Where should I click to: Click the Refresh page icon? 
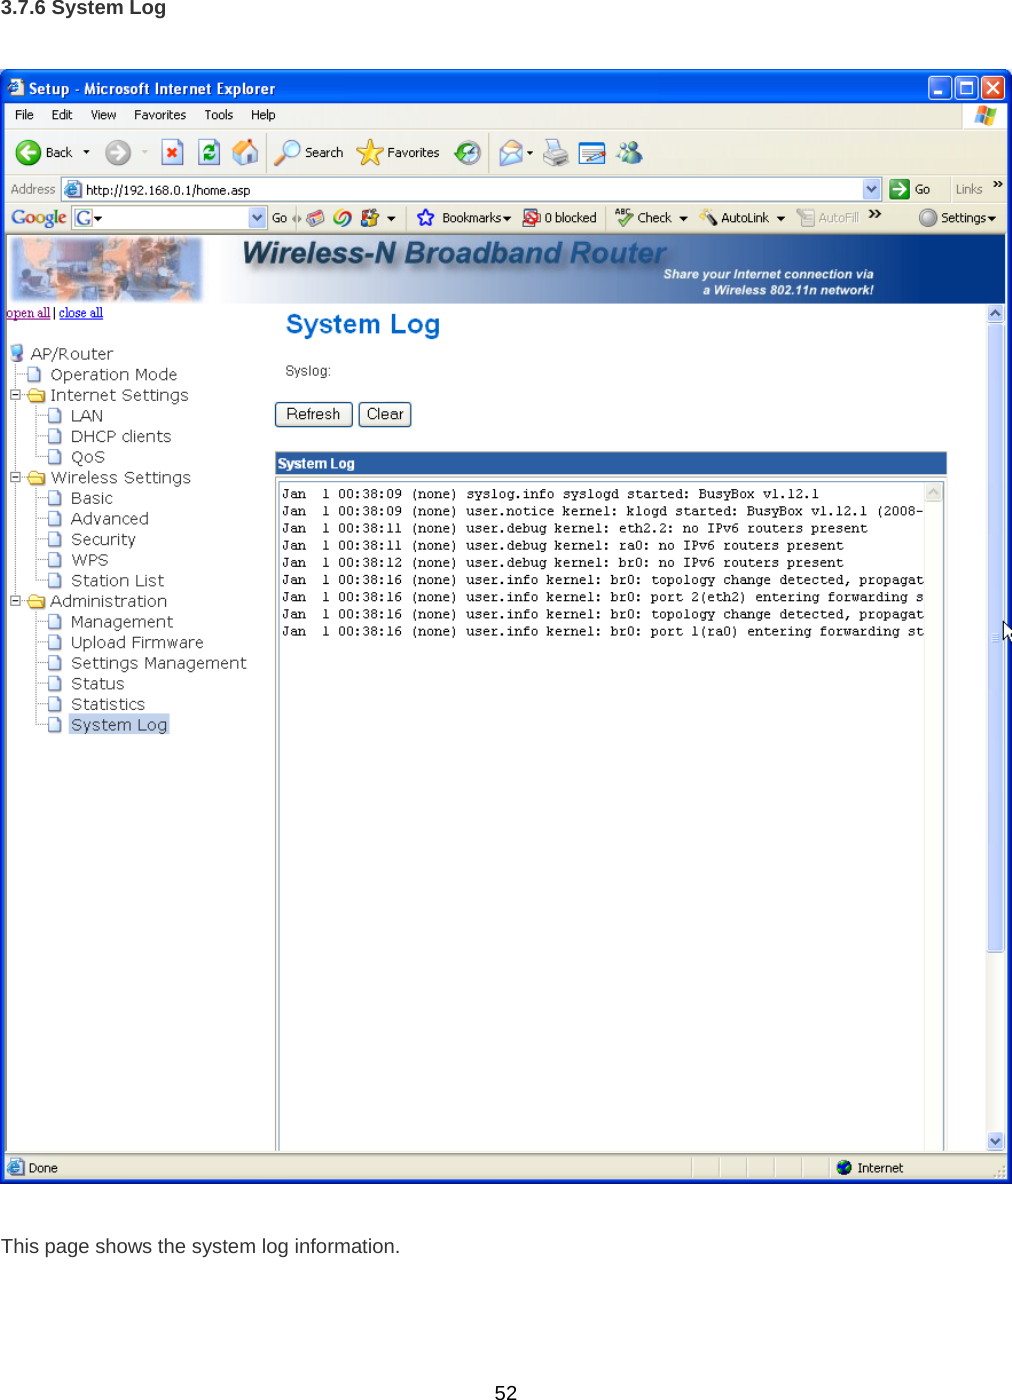click(x=208, y=152)
